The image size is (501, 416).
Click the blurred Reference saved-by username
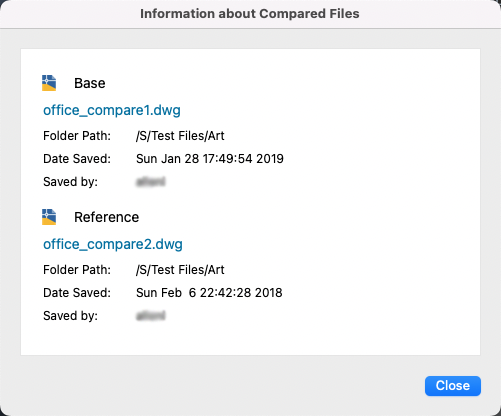tap(151, 316)
